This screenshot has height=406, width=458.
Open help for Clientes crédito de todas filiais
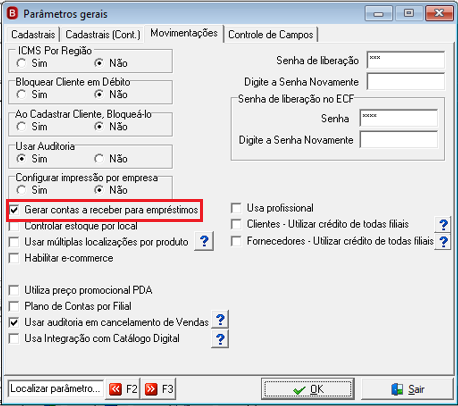point(443,225)
